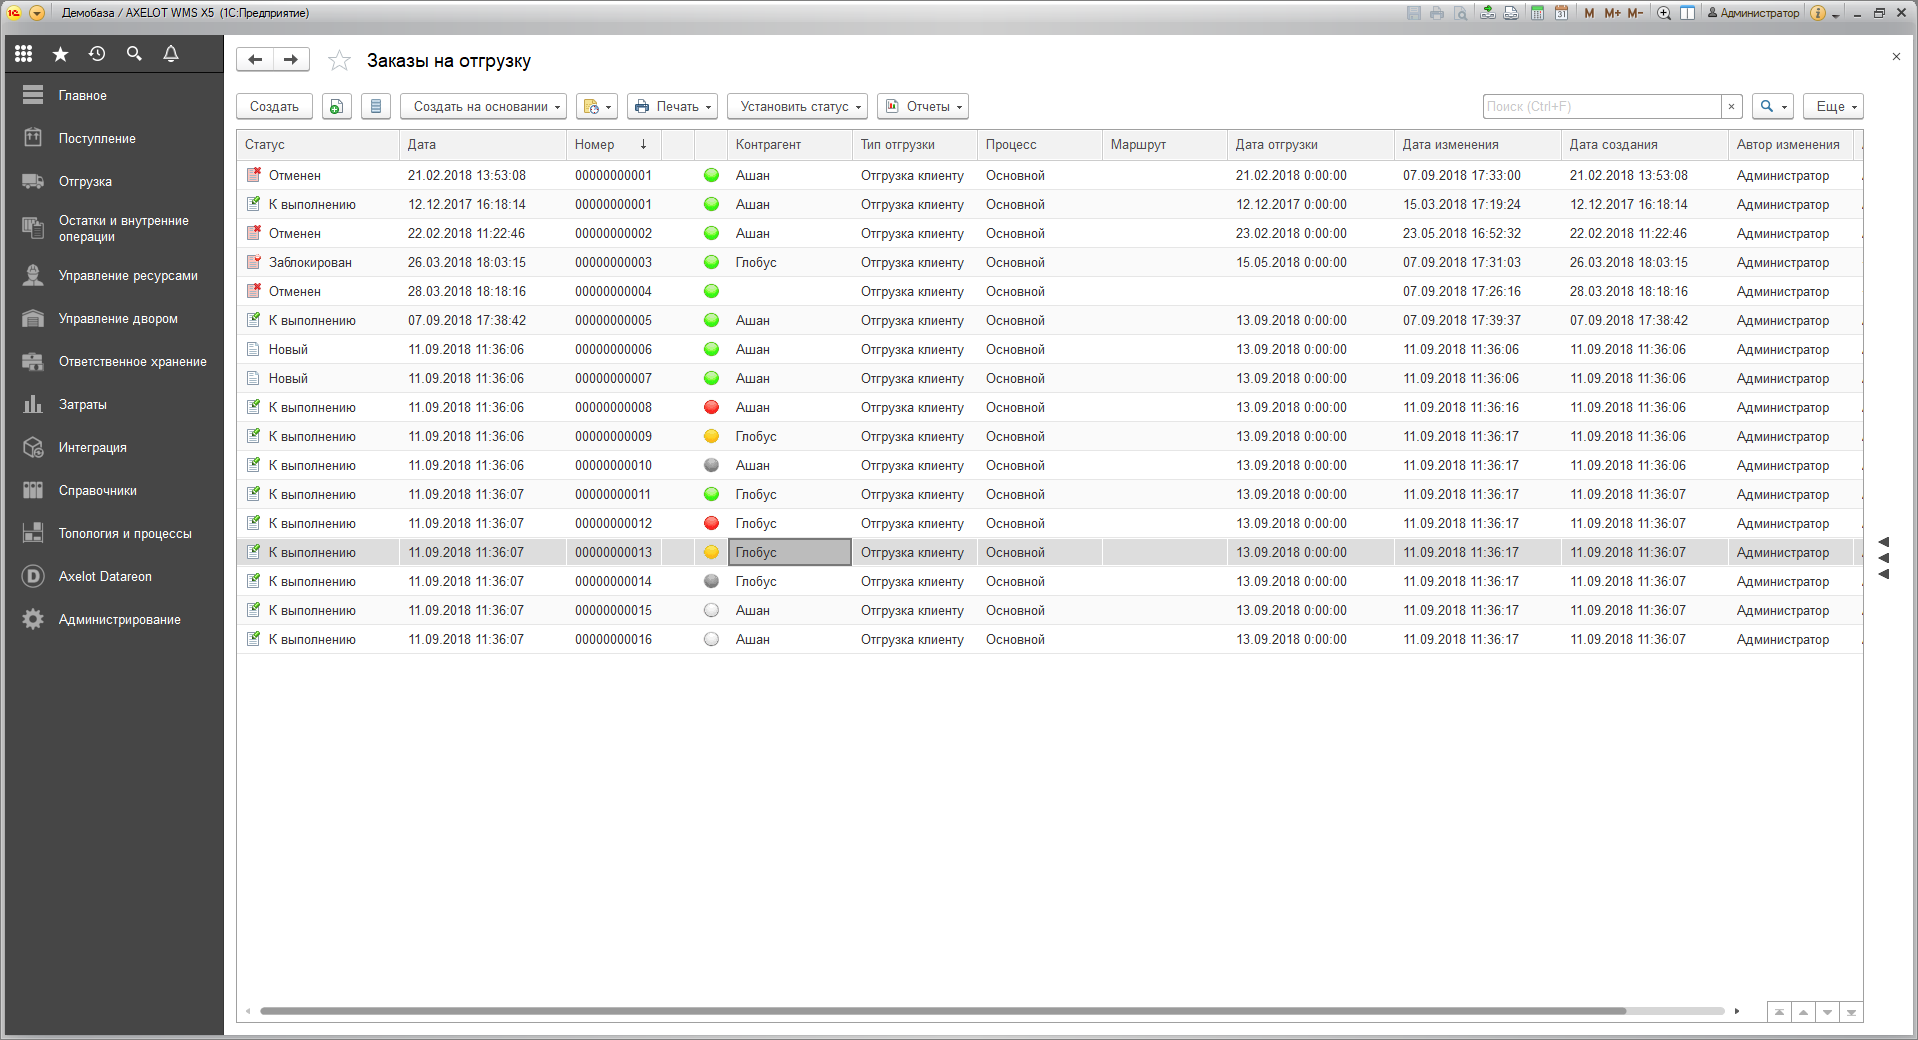Step up one row with the scroll-up button

tap(1803, 1012)
